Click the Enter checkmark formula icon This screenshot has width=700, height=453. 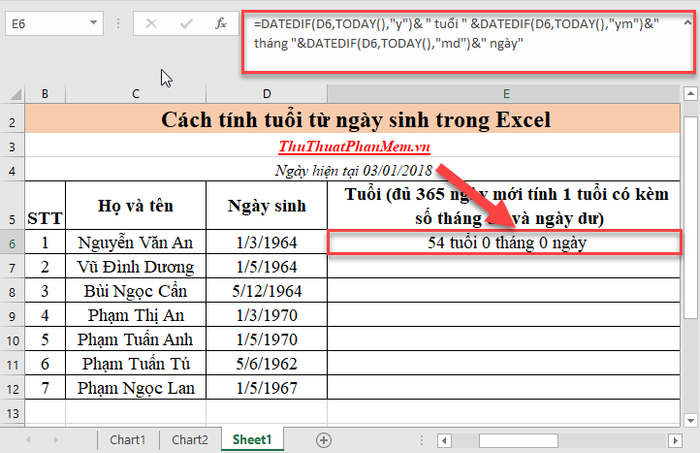[x=186, y=24]
